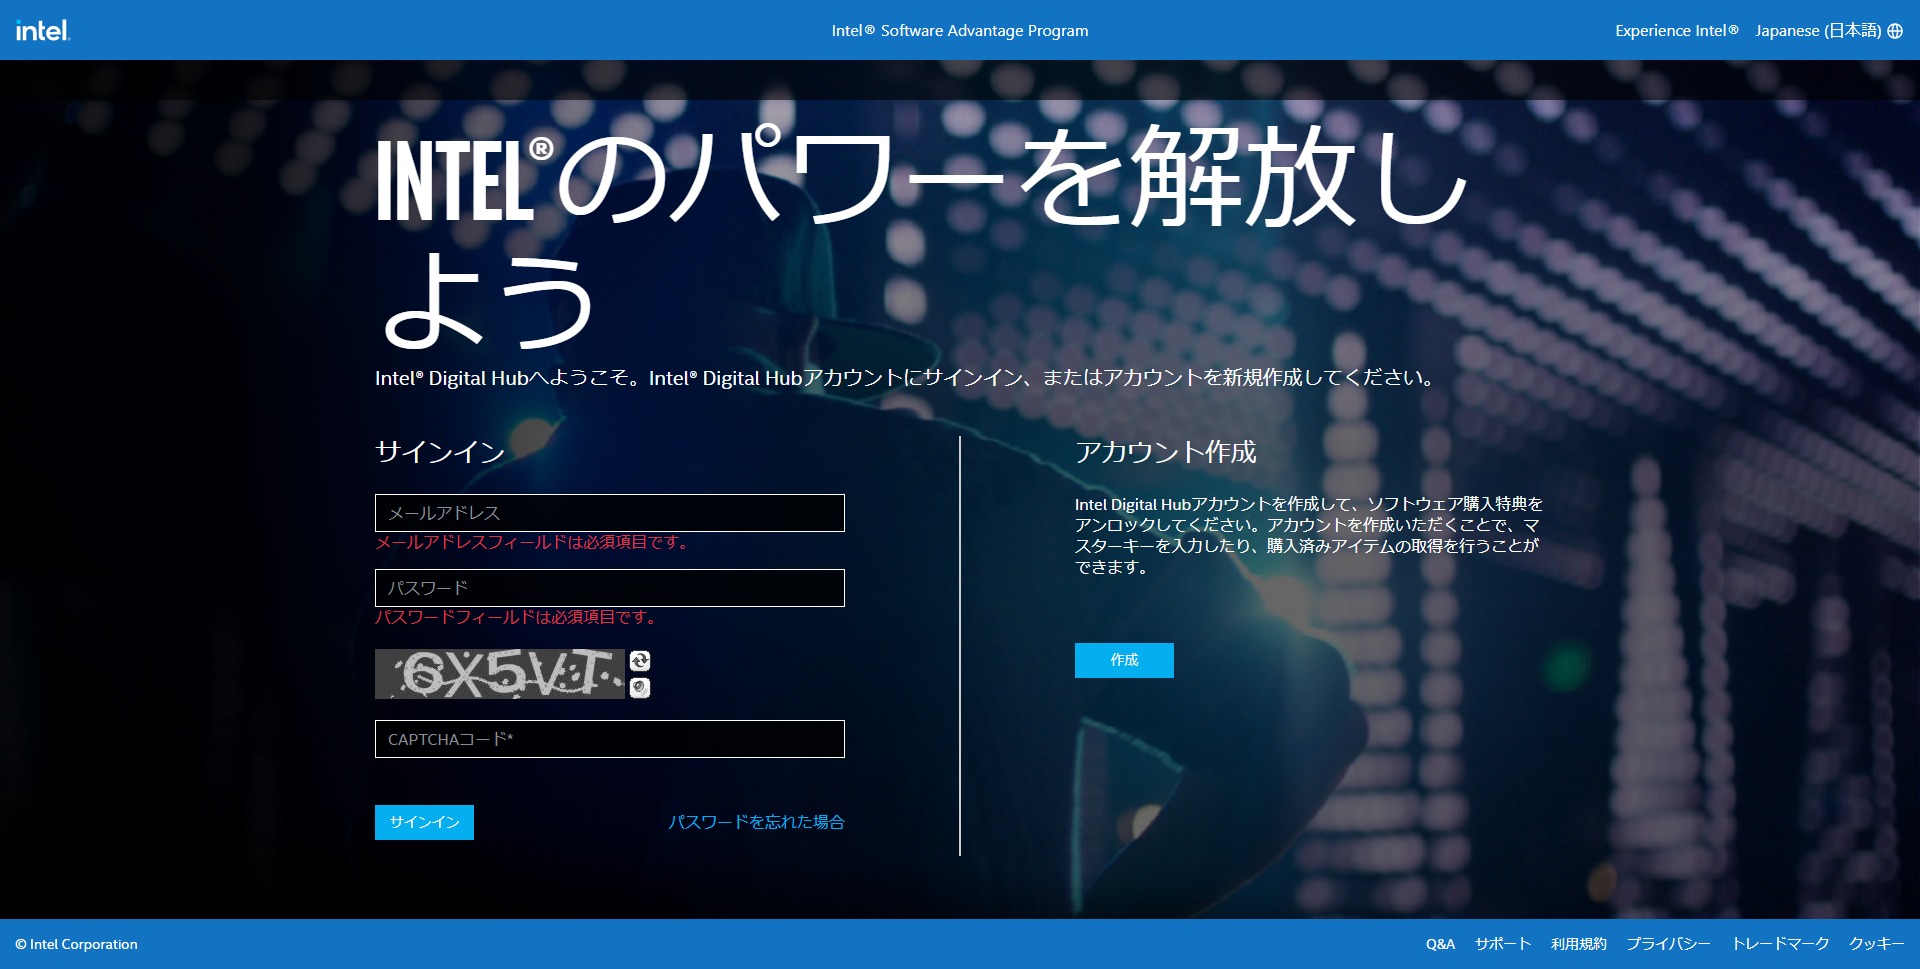Open the クッキー footer link
1920x969 pixels.
[1876, 944]
